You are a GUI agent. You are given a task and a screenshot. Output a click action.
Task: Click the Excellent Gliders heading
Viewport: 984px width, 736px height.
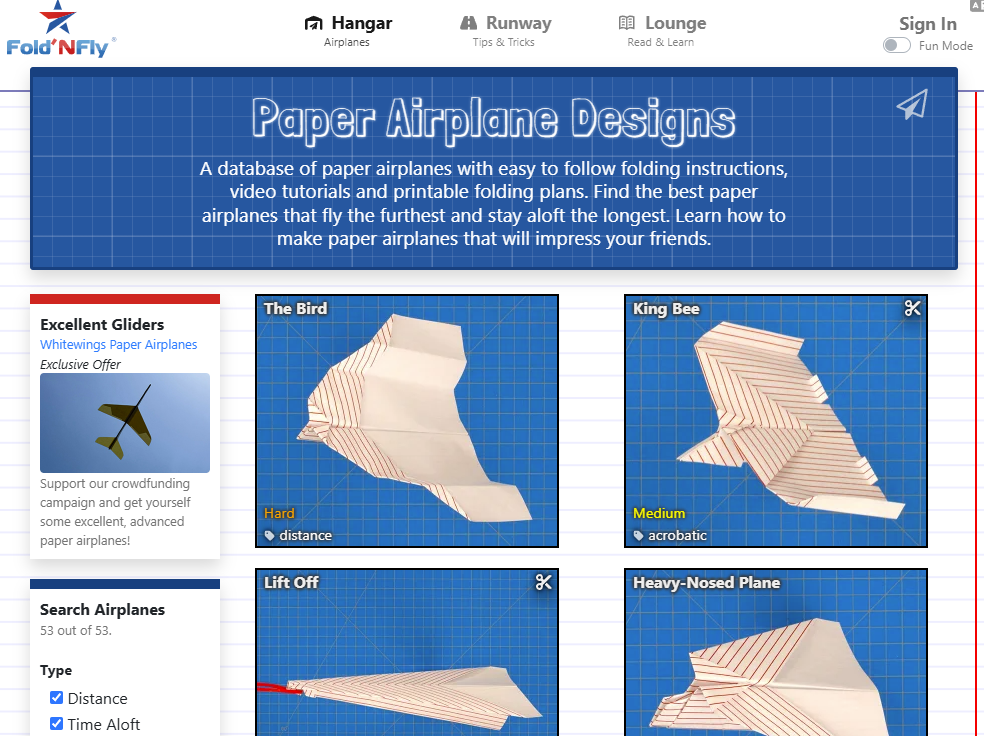point(102,324)
